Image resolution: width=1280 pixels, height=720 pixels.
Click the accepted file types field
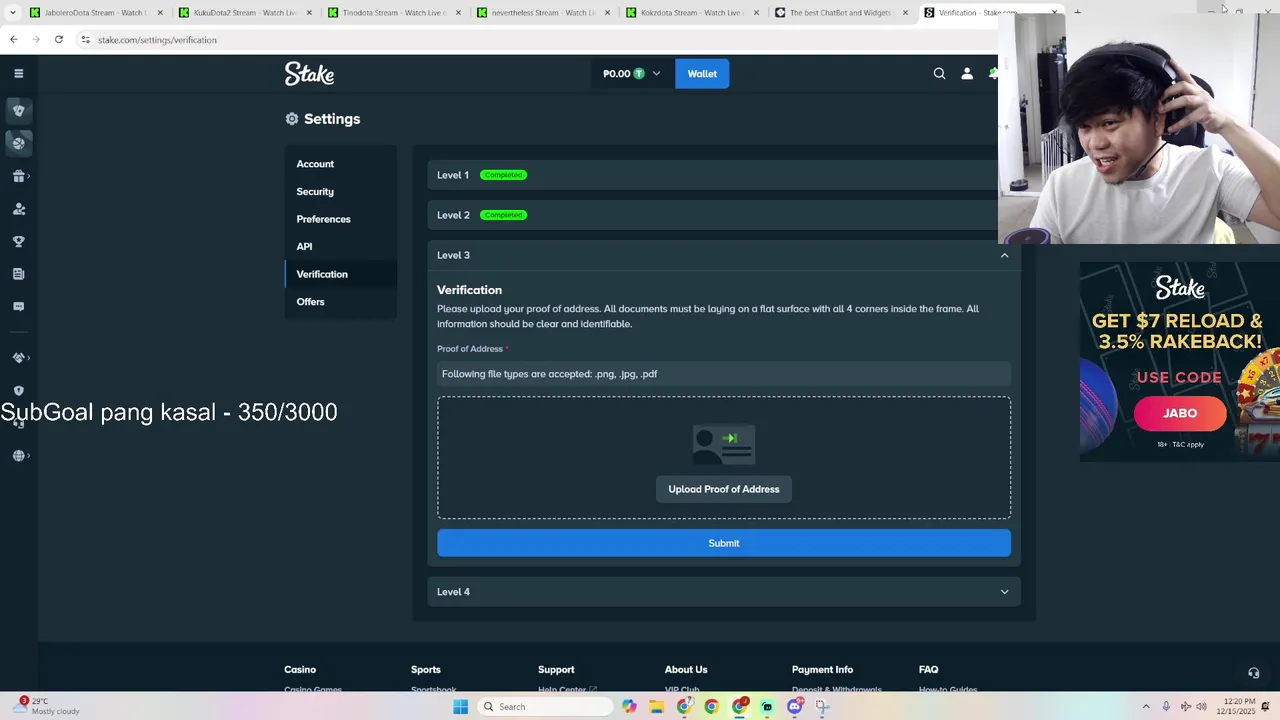pos(724,374)
